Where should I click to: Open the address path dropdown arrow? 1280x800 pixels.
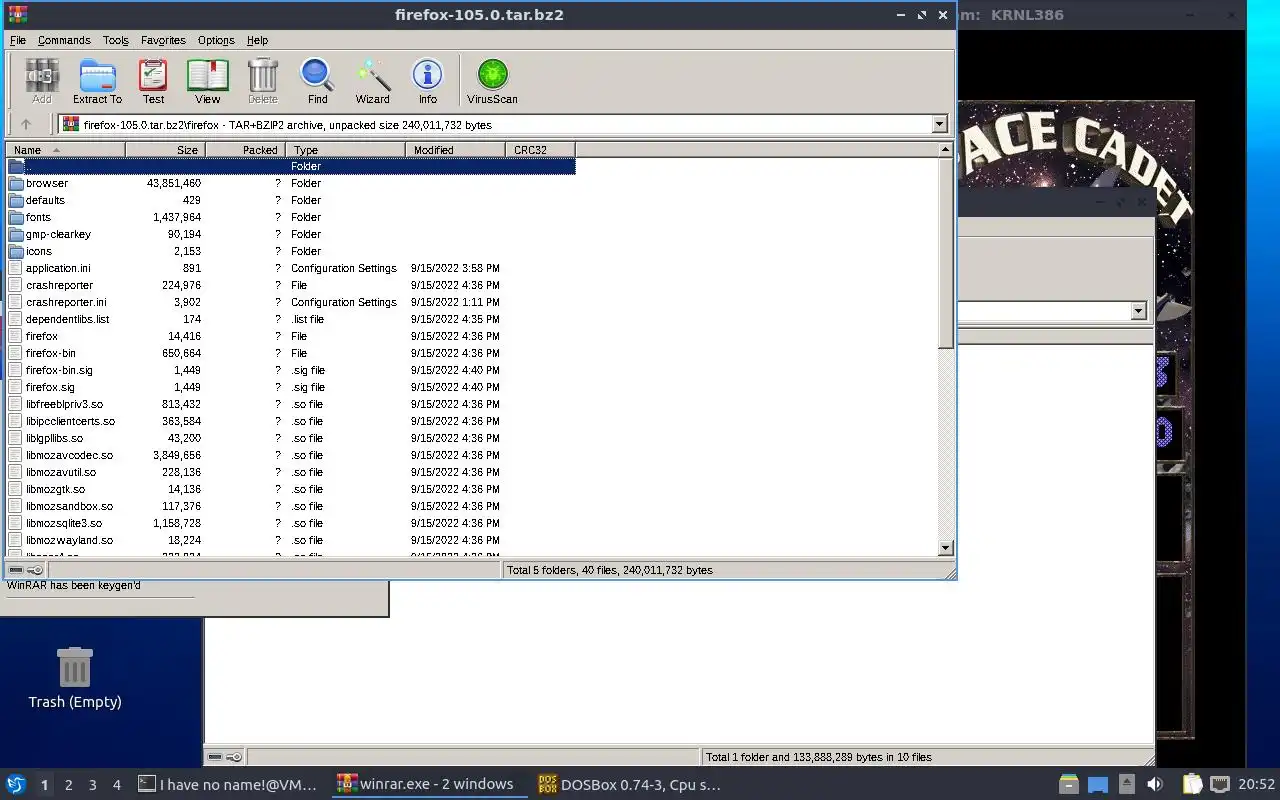pyautogui.click(x=939, y=125)
